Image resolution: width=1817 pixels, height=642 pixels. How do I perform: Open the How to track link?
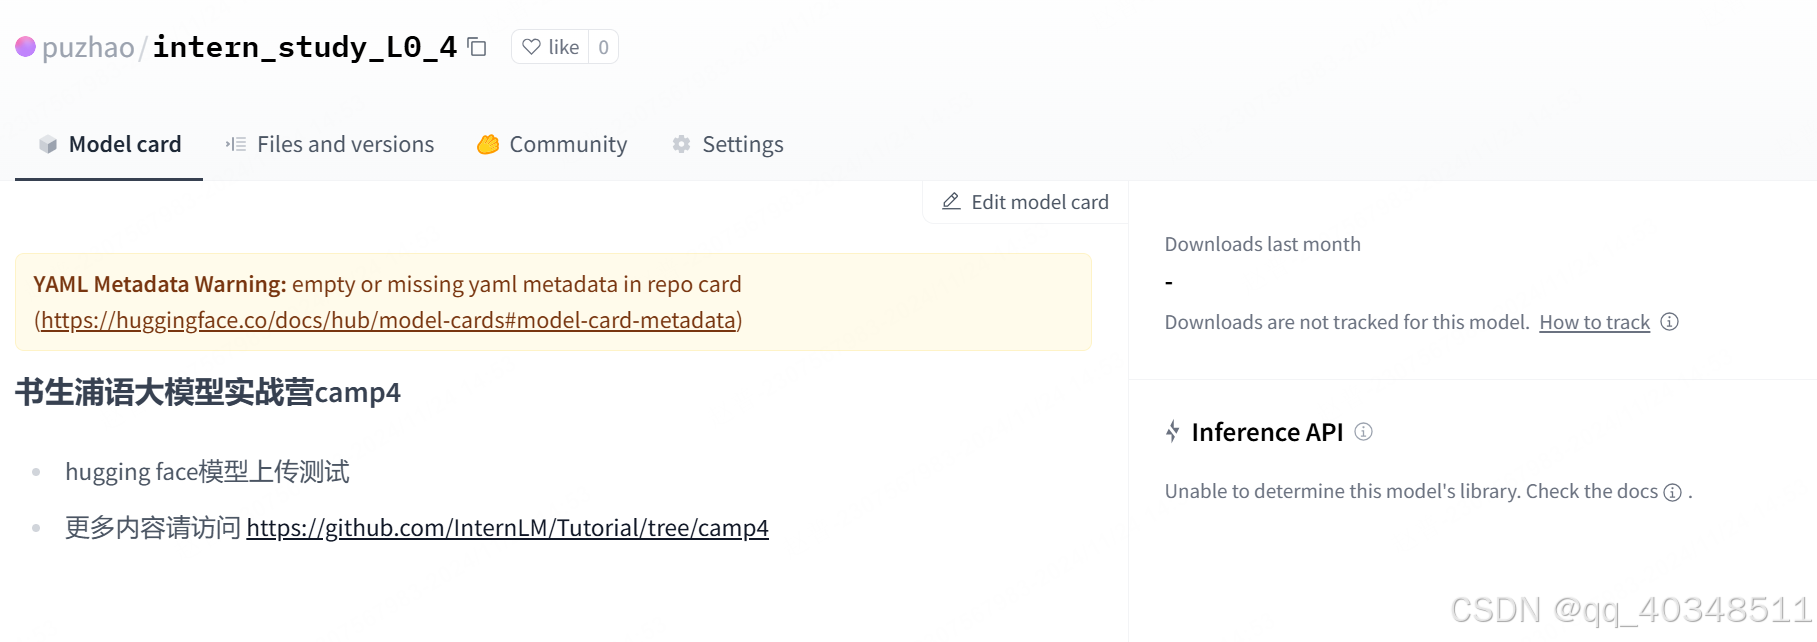pyautogui.click(x=1594, y=322)
